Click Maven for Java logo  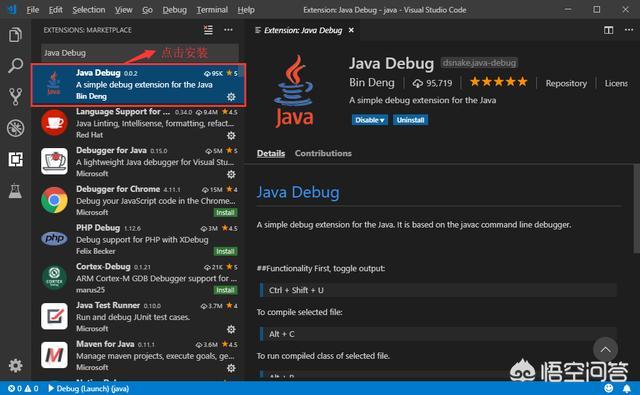(x=54, y=355)
